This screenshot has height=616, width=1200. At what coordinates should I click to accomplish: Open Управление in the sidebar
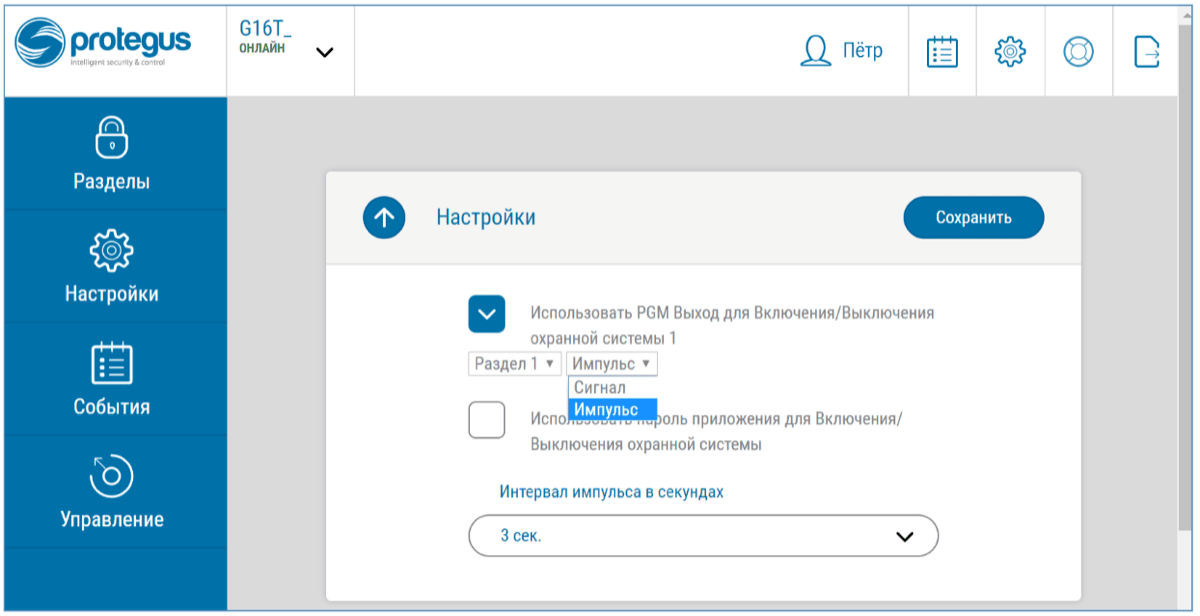point(112,491)
